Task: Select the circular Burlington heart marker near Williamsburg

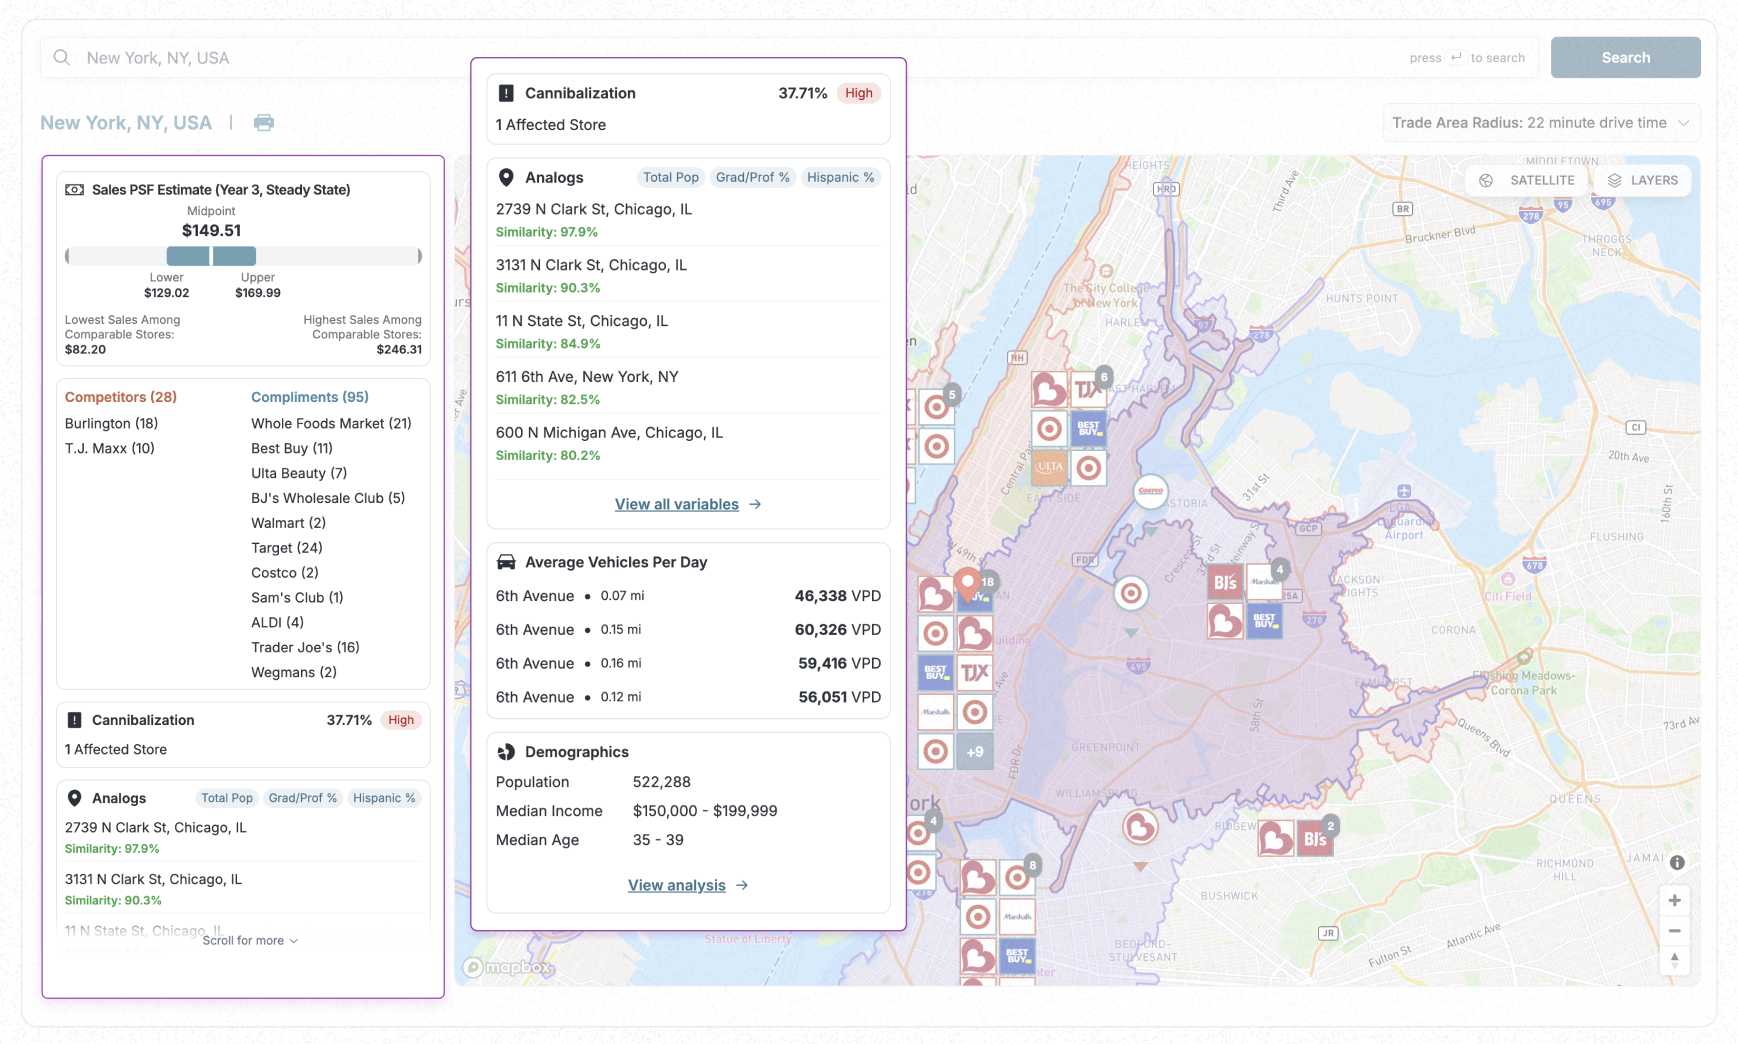Action: (x=1140, y=827)
